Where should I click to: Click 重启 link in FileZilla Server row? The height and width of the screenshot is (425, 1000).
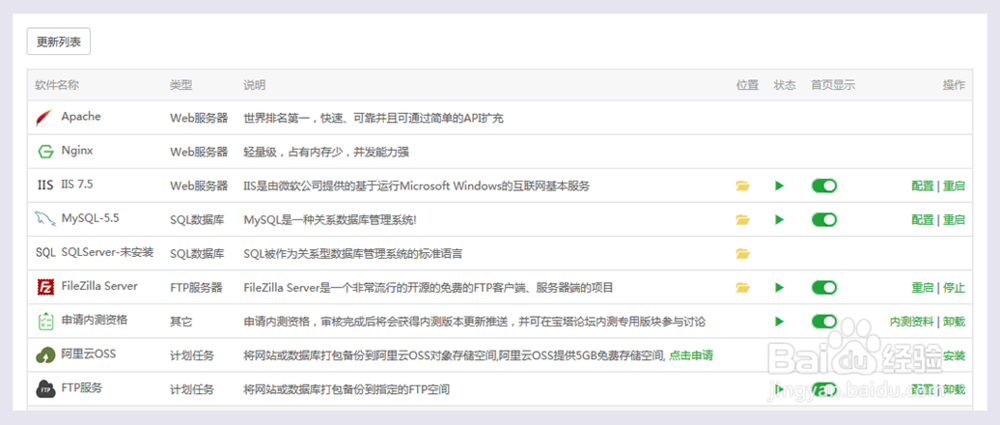pyautogui.click(x=922, y=287)
